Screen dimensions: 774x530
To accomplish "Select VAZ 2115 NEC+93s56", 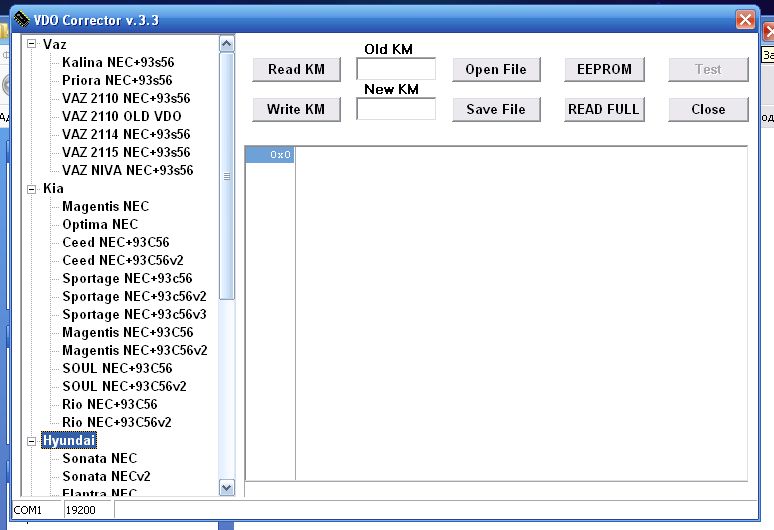I will [126, 152].
